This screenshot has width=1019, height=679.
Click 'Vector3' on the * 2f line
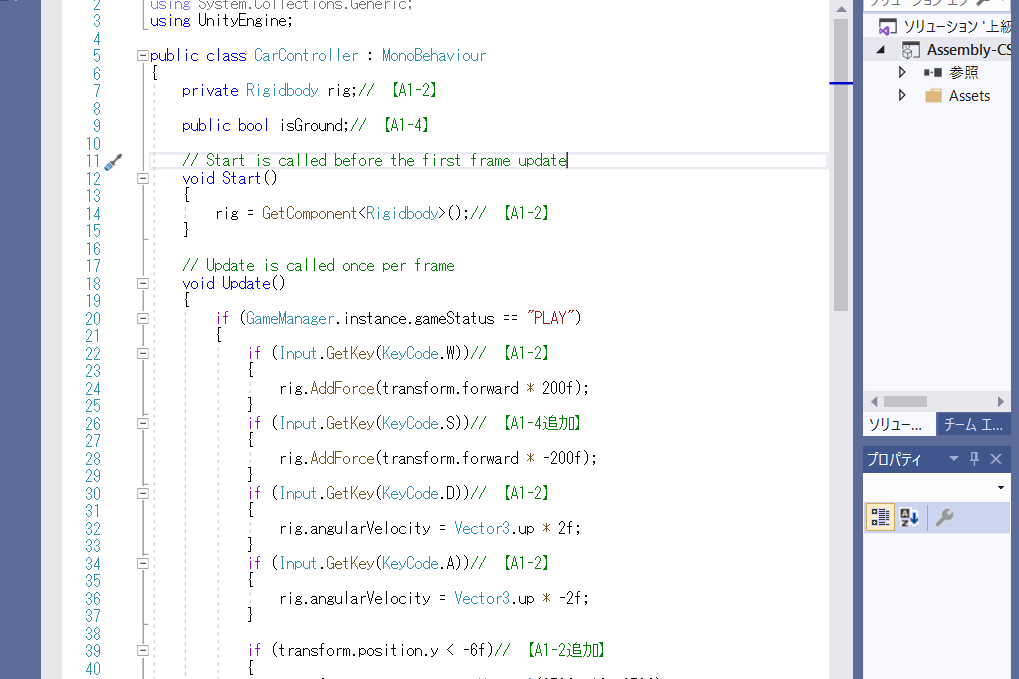click(482, 528)
